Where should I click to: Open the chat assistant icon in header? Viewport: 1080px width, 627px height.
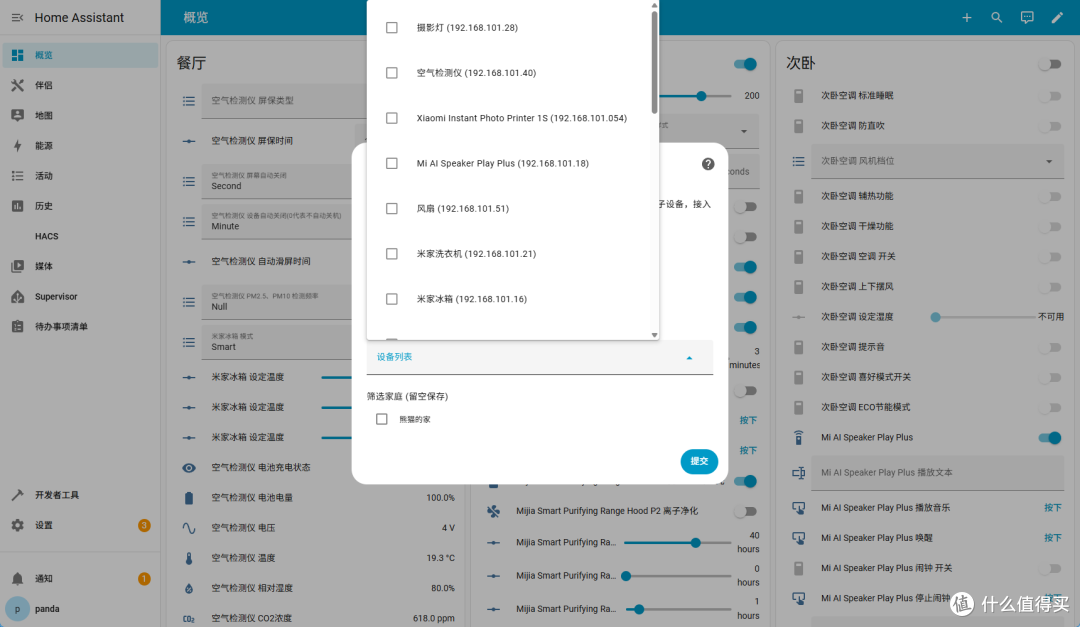[1027, 17]
